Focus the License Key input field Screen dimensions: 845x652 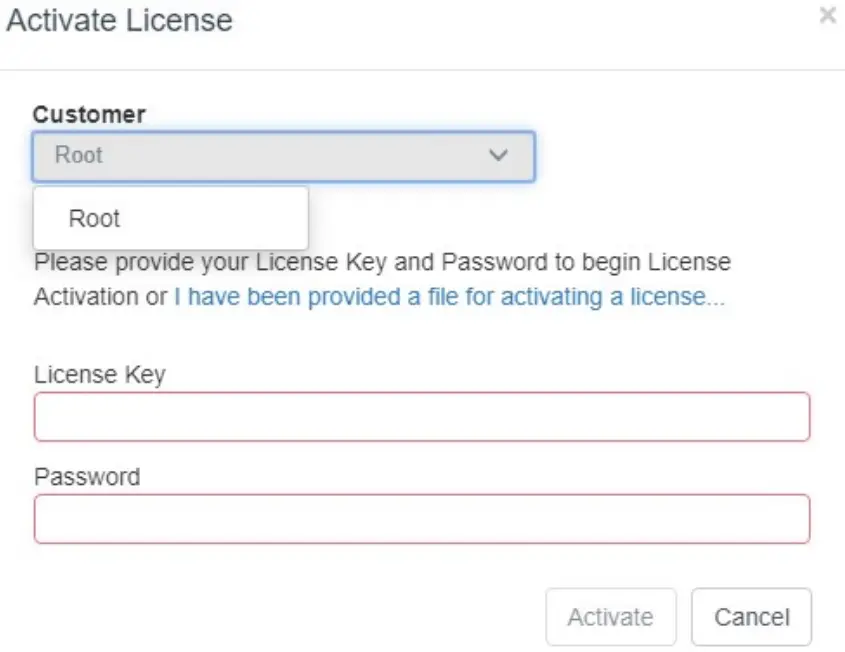pyautogui.click(x=421, y=417)
